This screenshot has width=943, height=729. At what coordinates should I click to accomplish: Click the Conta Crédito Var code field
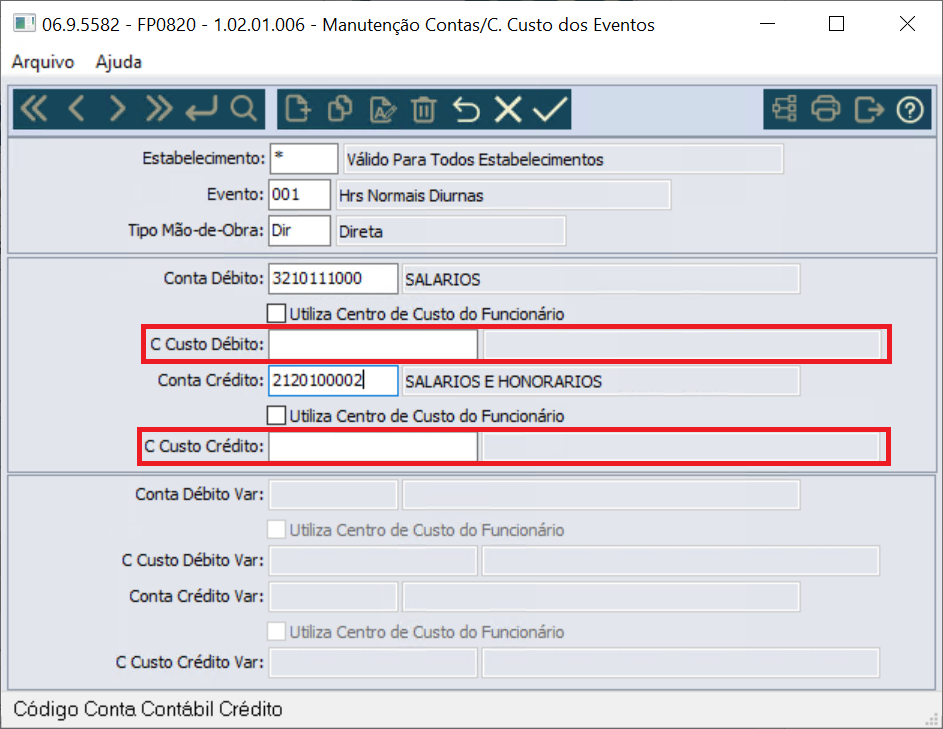(333, 597)
